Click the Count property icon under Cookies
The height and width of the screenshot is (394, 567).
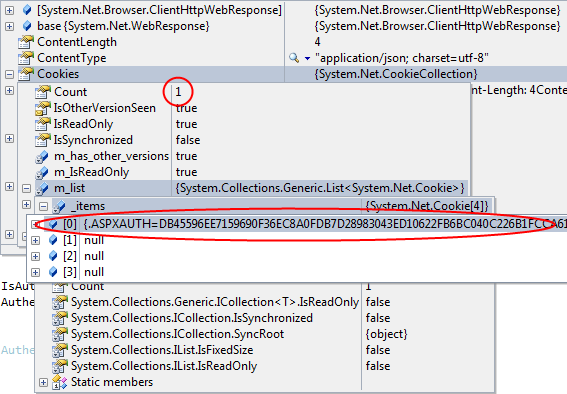pyautogui.click(x=43, y=92)
